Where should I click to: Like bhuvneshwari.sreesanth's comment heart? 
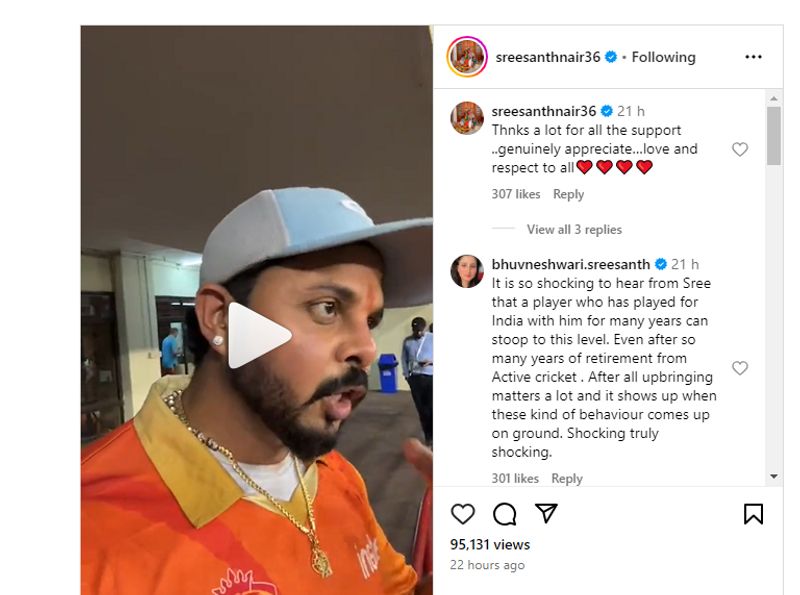[x=740, y=368]
